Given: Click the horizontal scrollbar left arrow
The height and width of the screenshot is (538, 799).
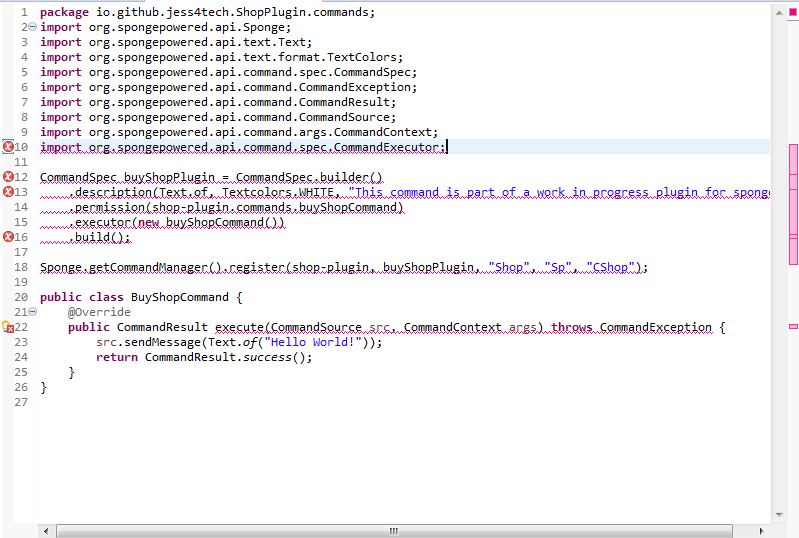Looking at the screenshot, I should point(46,531).
